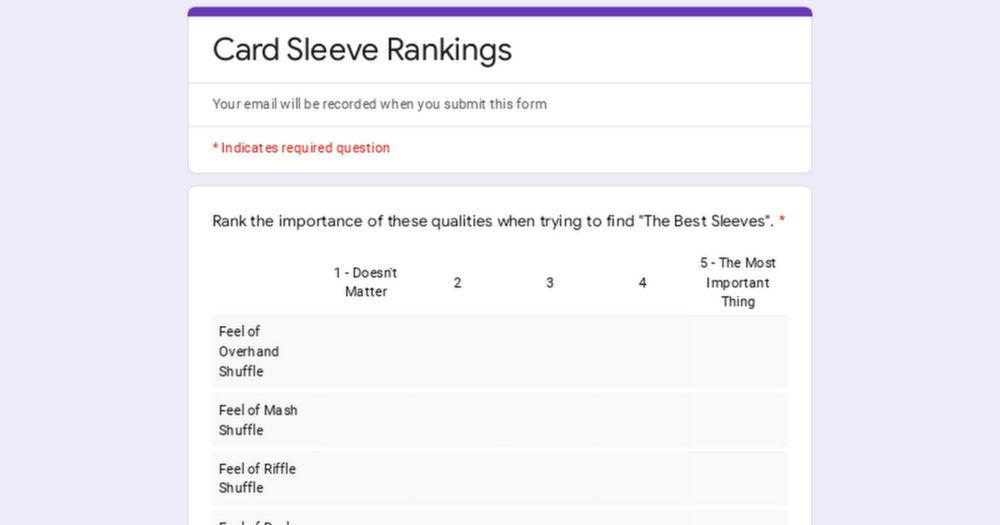Rate Feel of Mash Shuffle as 2
This screenshot has height=525, width=1000.
pos(457,420)
